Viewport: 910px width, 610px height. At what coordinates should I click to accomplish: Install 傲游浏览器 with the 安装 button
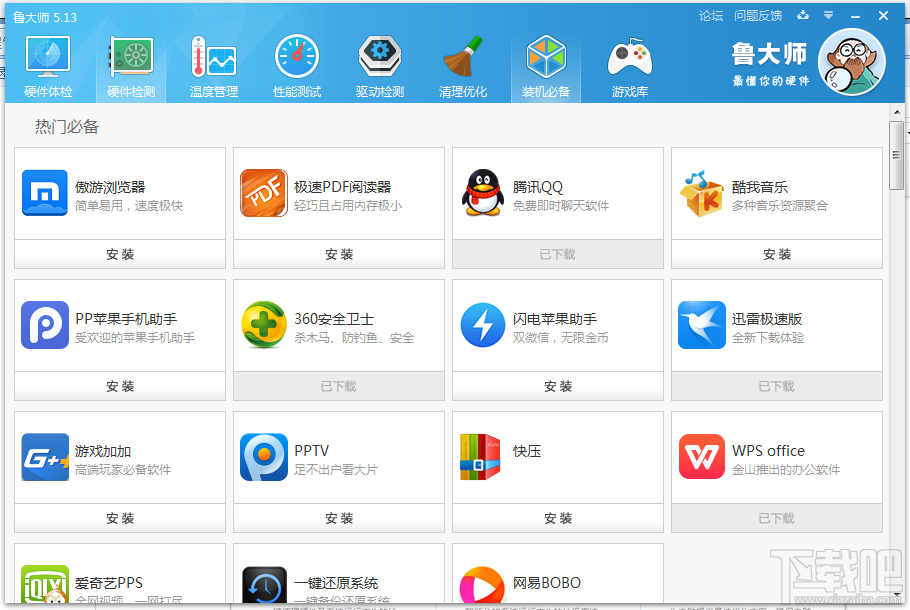pos(120,254)
